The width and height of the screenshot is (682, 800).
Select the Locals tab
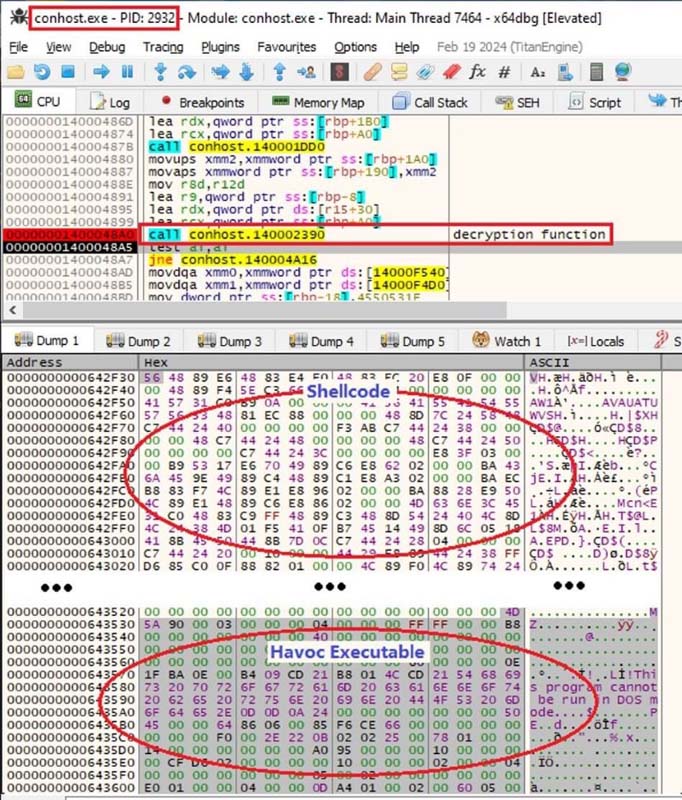point(595,341)
